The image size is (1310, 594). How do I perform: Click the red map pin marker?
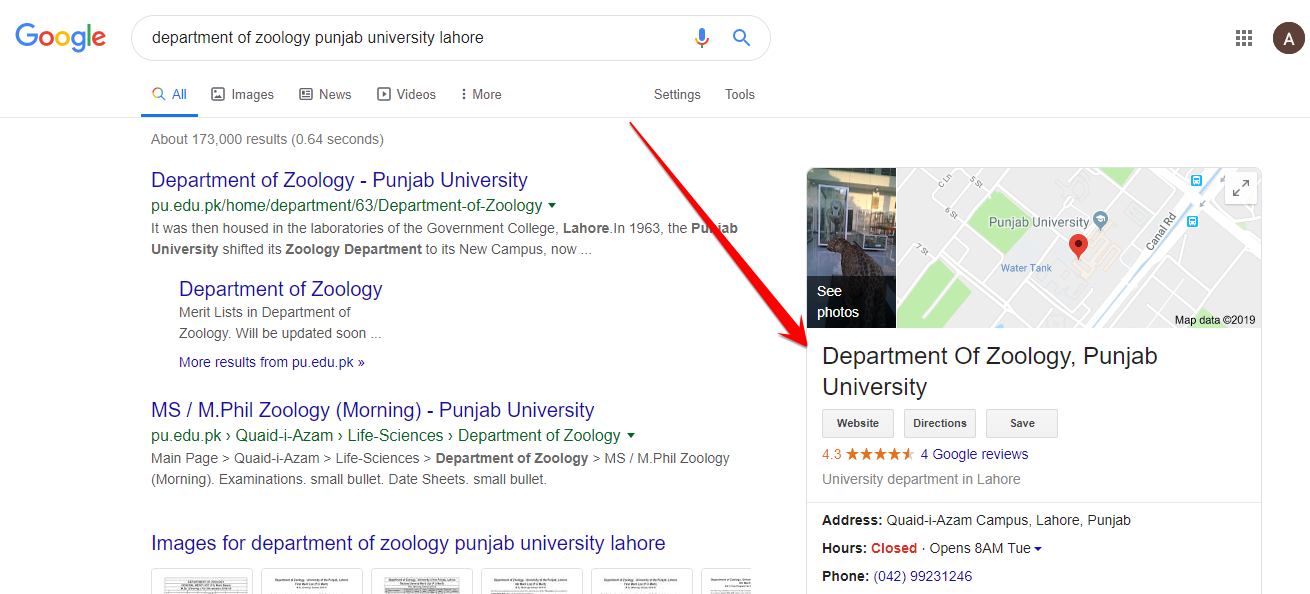(x=1078, y=247)
